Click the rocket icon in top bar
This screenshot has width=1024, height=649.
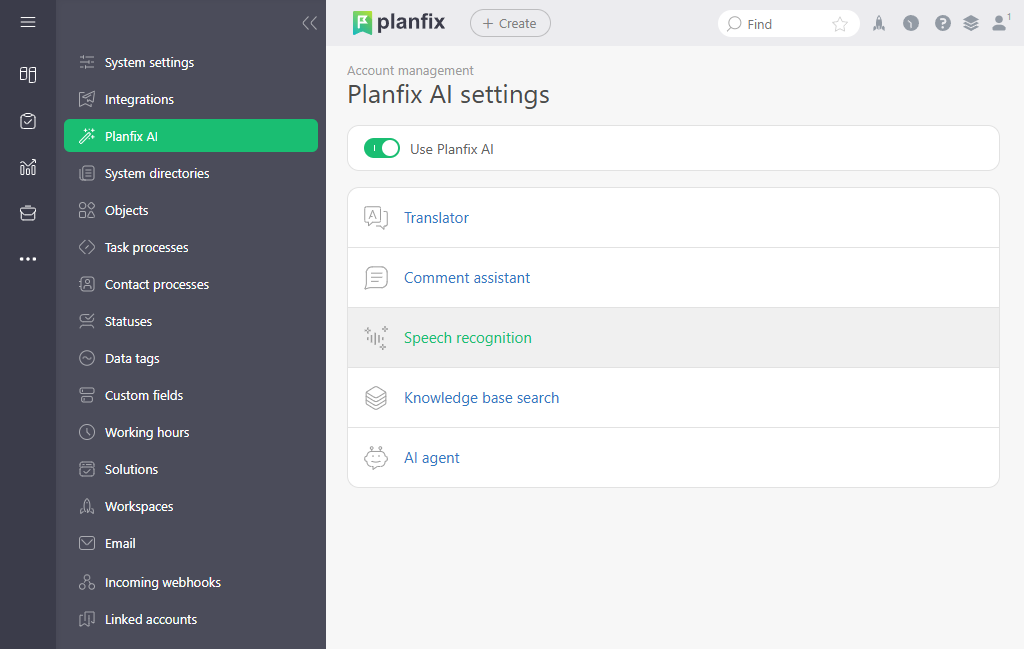tap(879, 24)
